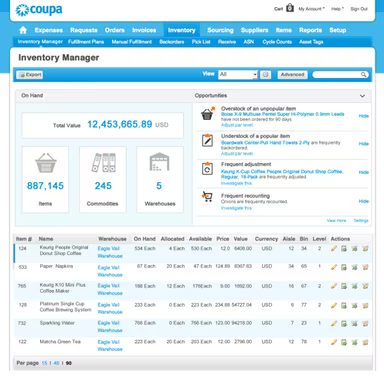Viewport: 384px width, 388px height.
Task: Click second action icon for item 124
Action: (344, 249)
